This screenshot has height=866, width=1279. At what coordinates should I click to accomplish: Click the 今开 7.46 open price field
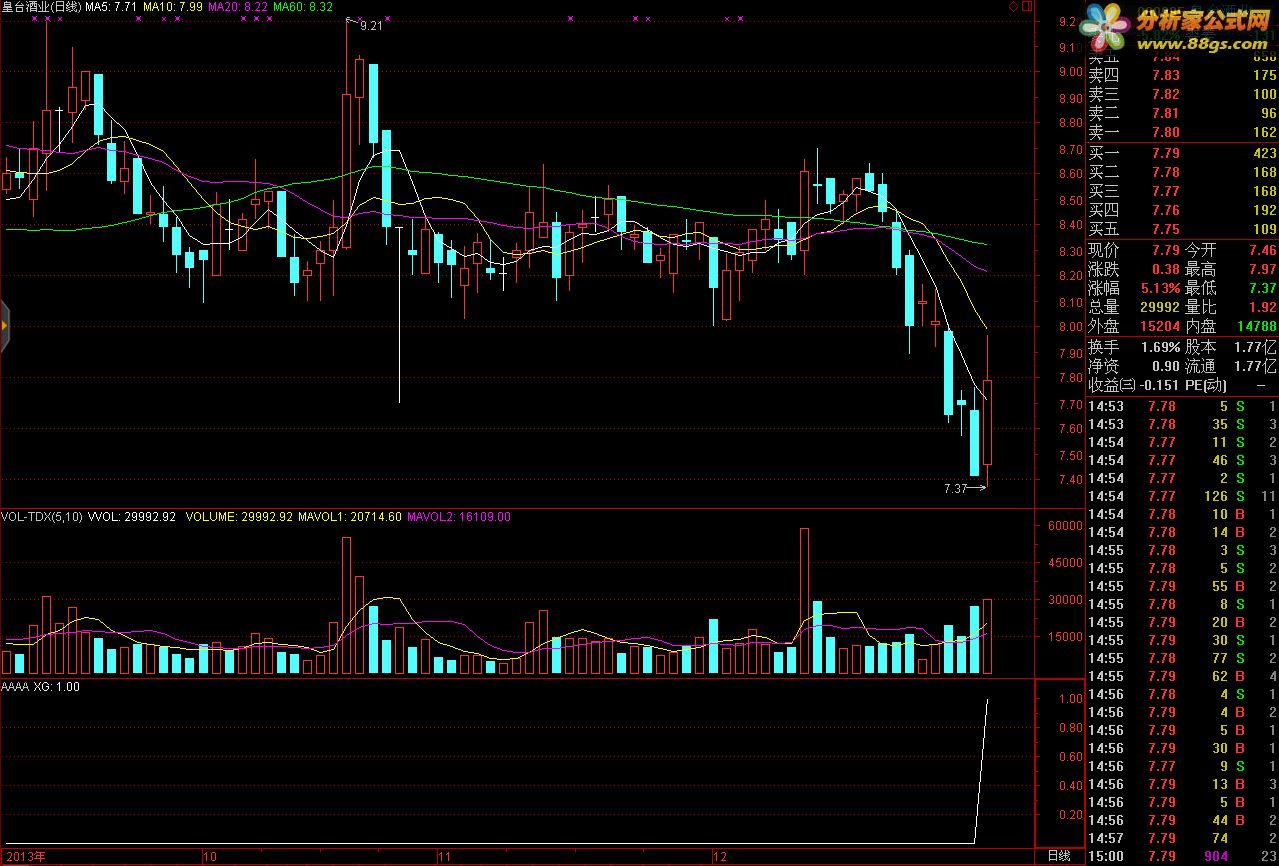pyautogui.click(x=1231, y=250)
